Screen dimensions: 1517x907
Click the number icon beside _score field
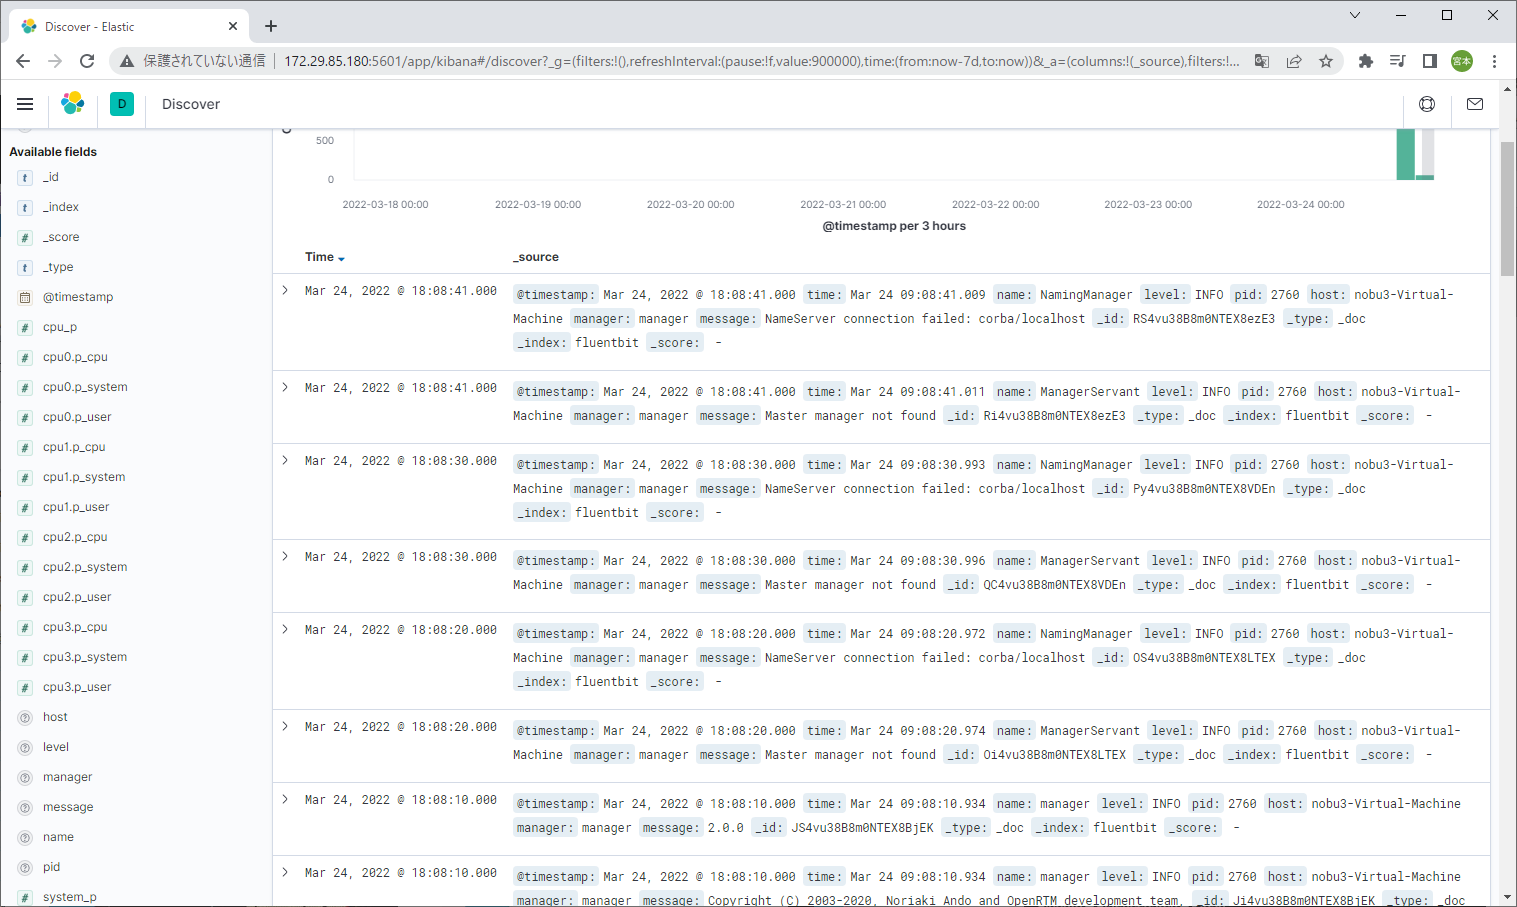tap(25, 237)
